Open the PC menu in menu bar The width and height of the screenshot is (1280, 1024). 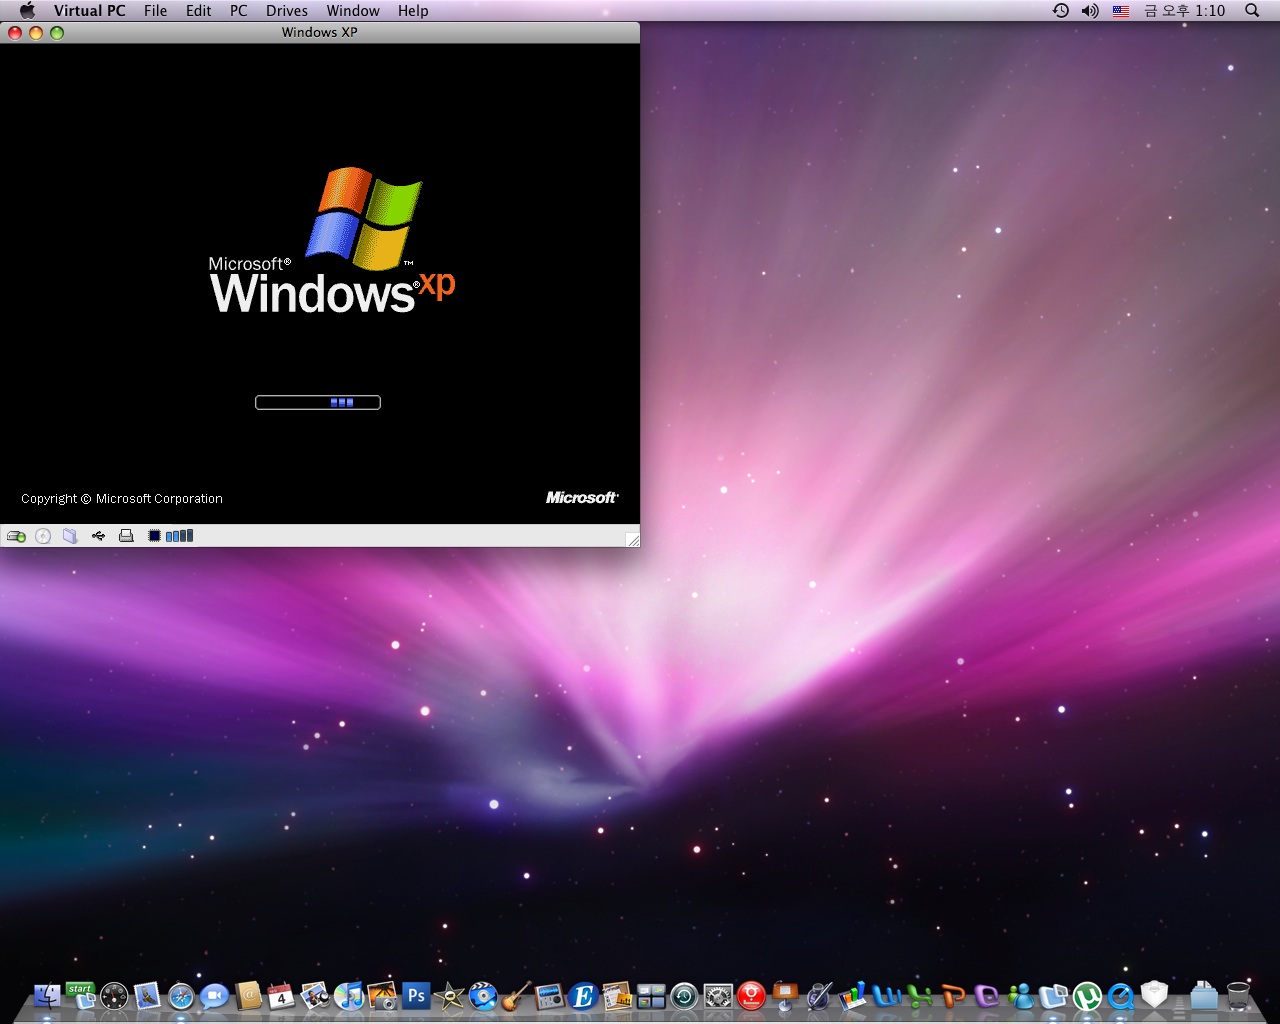click(238, 11)
